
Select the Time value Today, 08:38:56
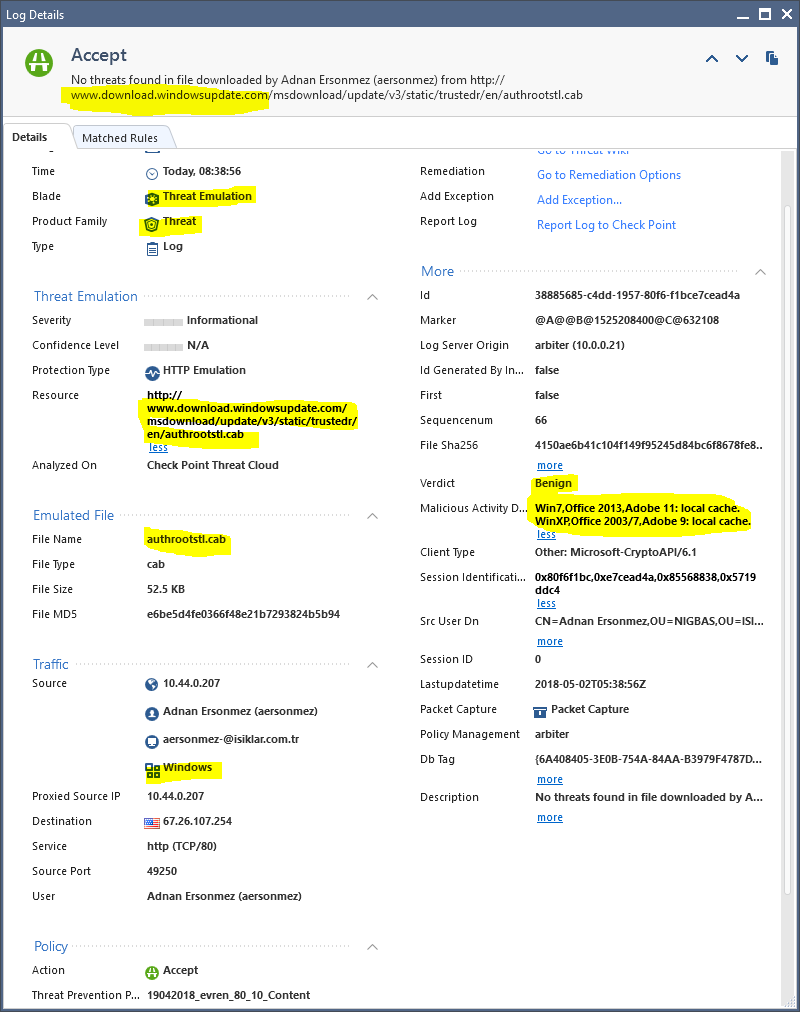pyautogui.click(x=201, y=171)
